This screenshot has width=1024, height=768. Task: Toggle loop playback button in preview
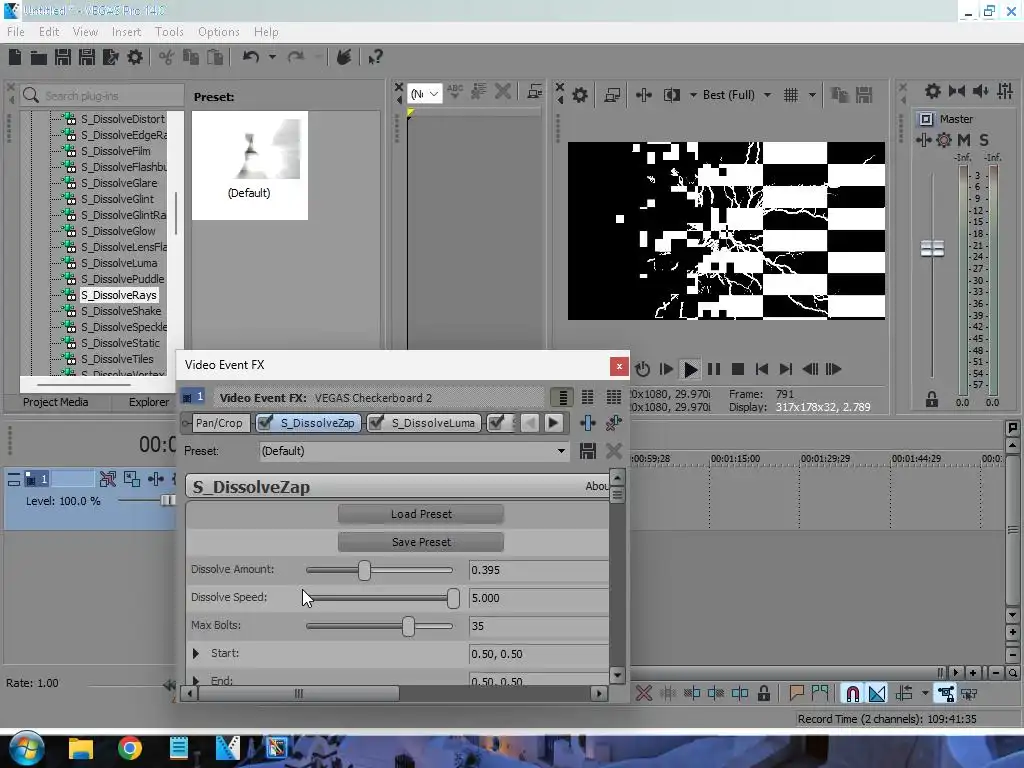coord(643,370)
